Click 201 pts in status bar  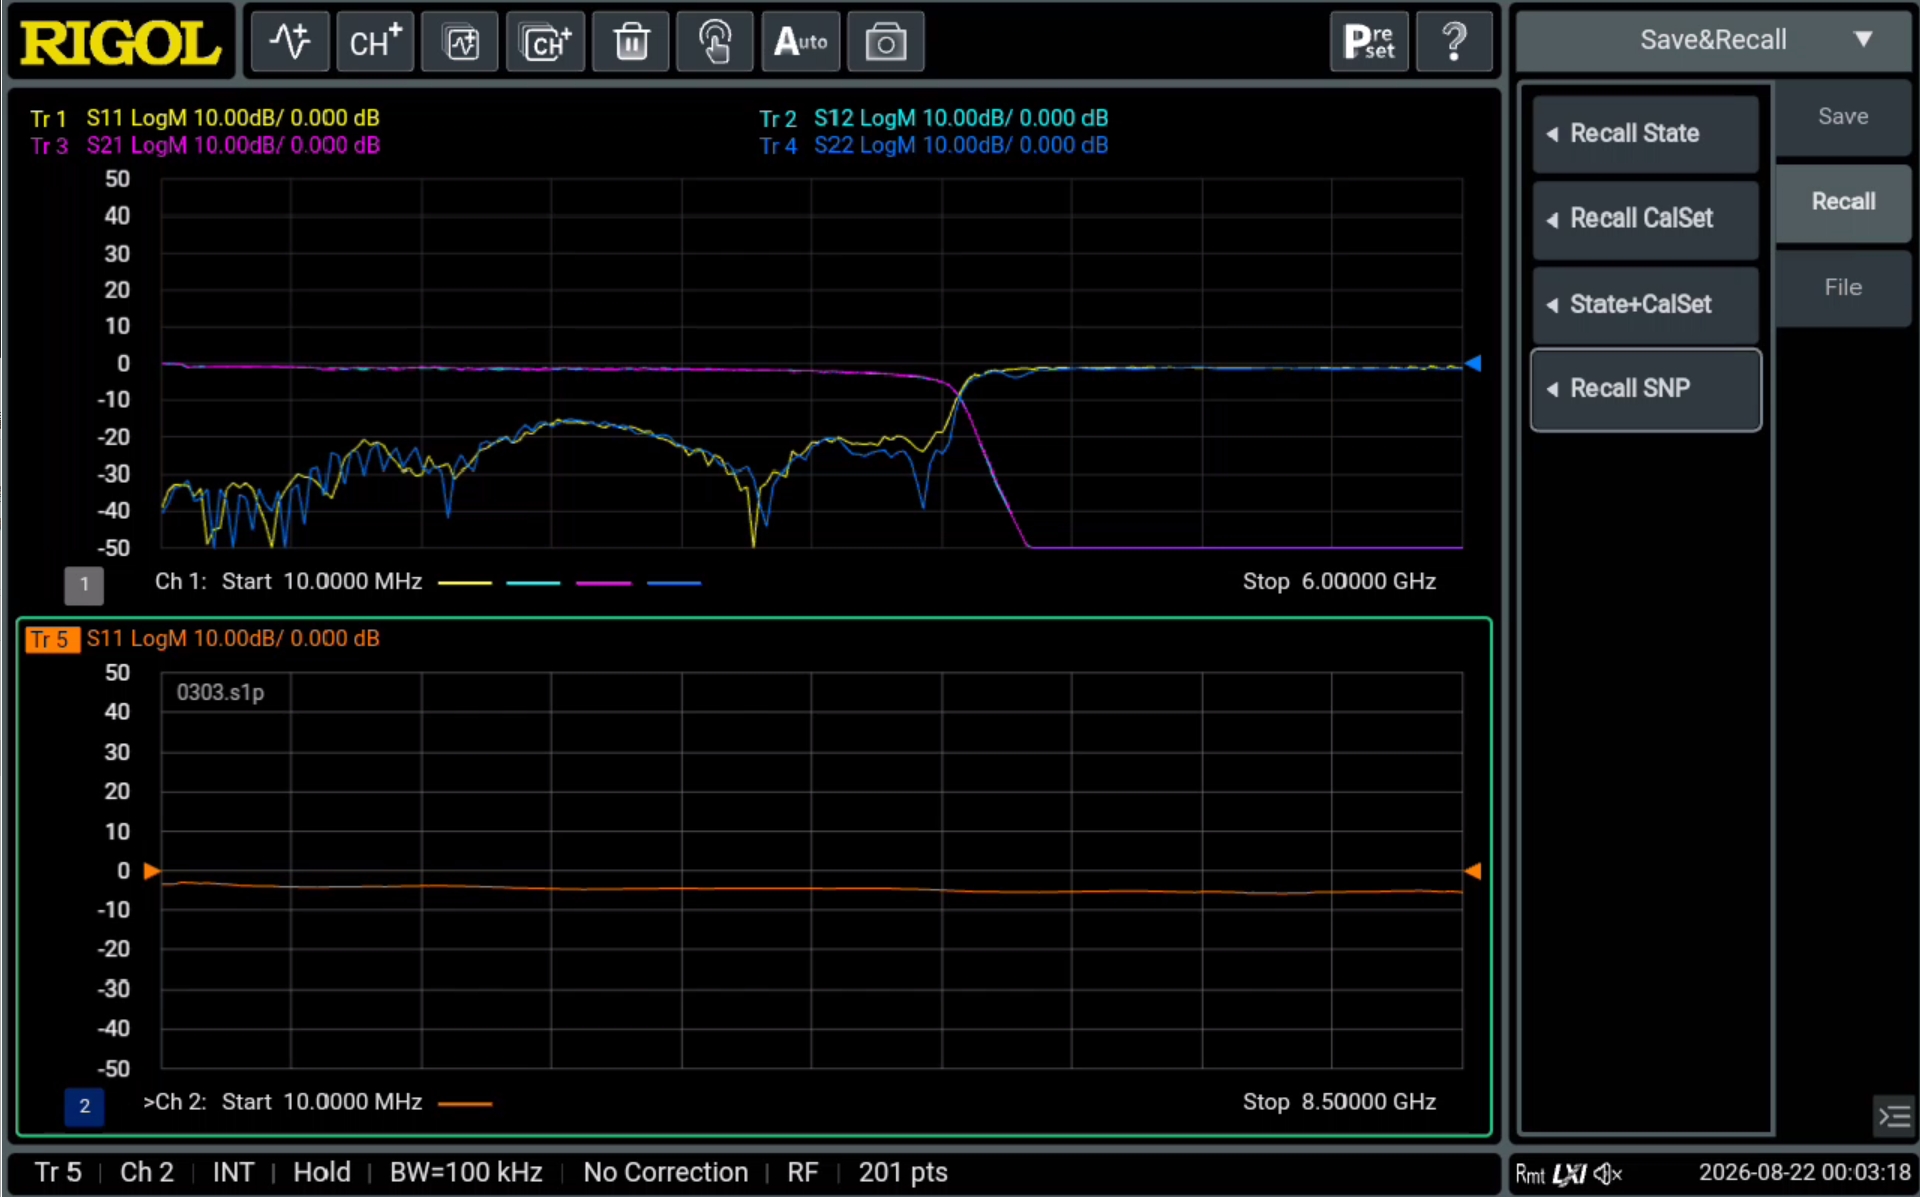[903, 1173]
